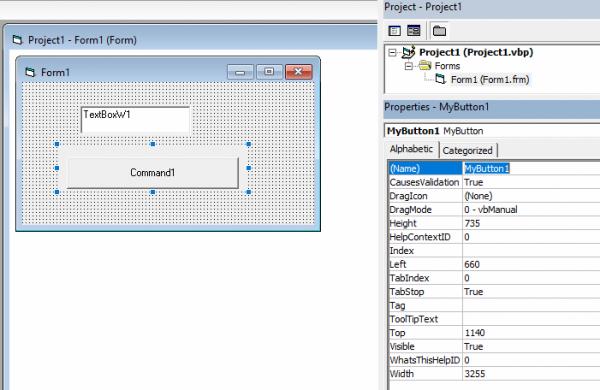The width and height of the screenshot is (600, 390).
Task: Collapse the Project1 (Project1.vbp) tree node
Action: (392, 52)
